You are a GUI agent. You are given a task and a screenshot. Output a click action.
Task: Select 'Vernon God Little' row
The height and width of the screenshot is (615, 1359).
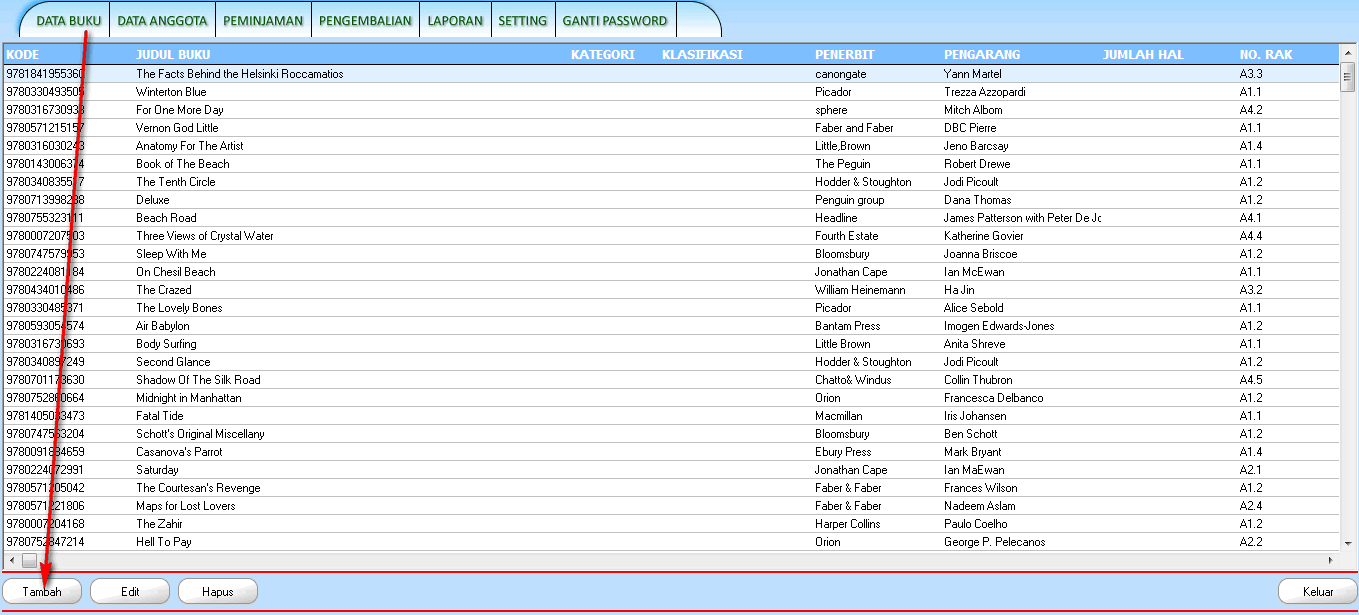pyautogui.click(x=671, y=128)
